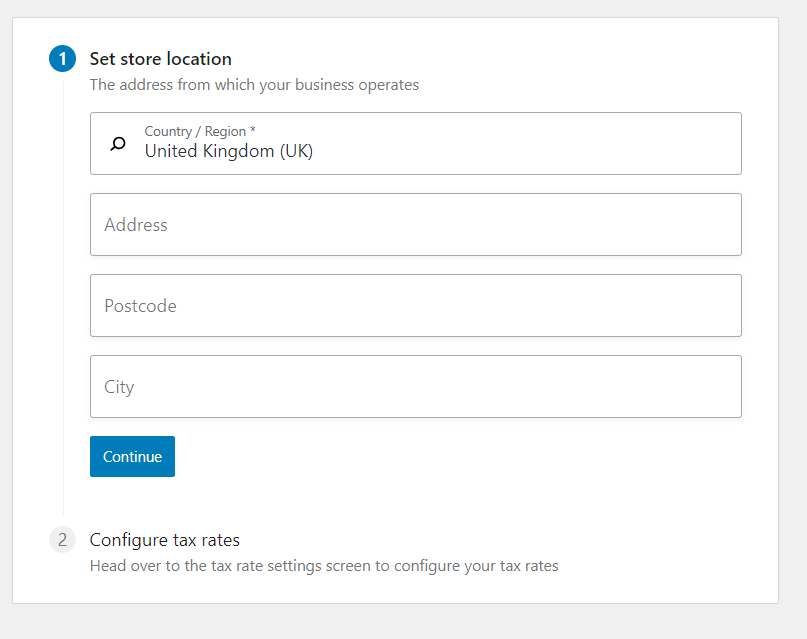Click the Postcode placeholder text
Viewport: 807px width, 639px height.
pyautogui.click(x=141, y=306)
